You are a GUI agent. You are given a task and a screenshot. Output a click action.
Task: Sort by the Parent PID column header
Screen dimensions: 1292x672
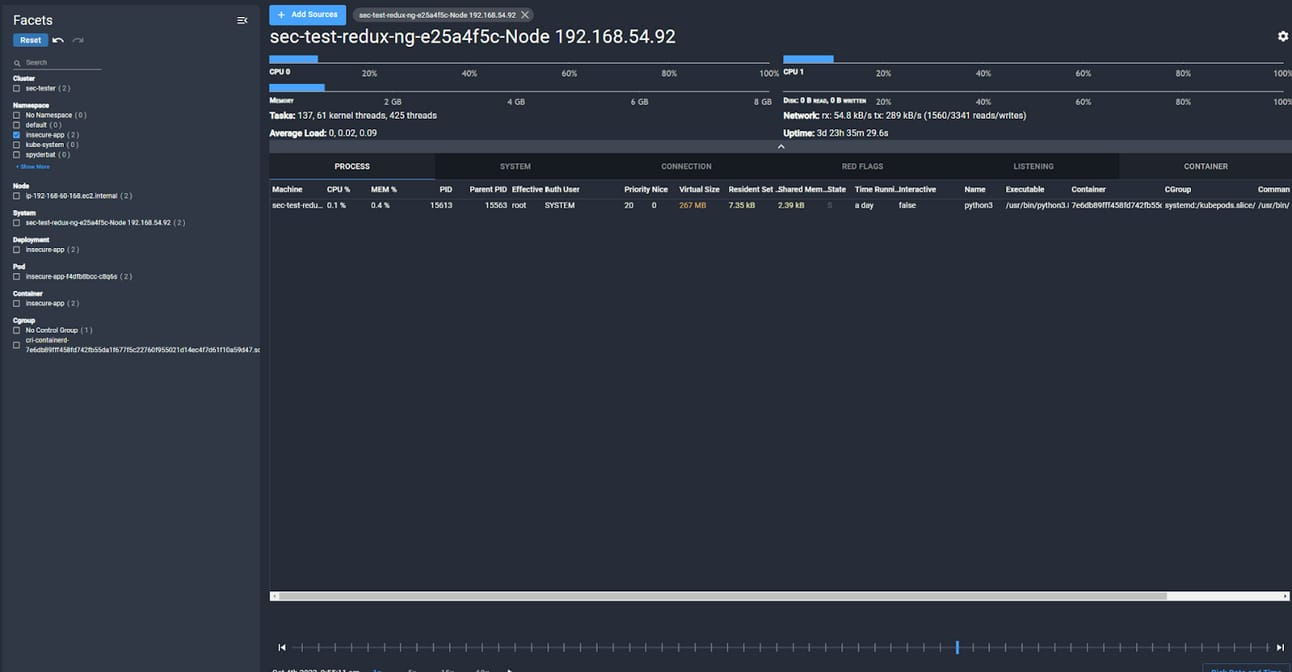pyautogui.click(x=488, y=190)
